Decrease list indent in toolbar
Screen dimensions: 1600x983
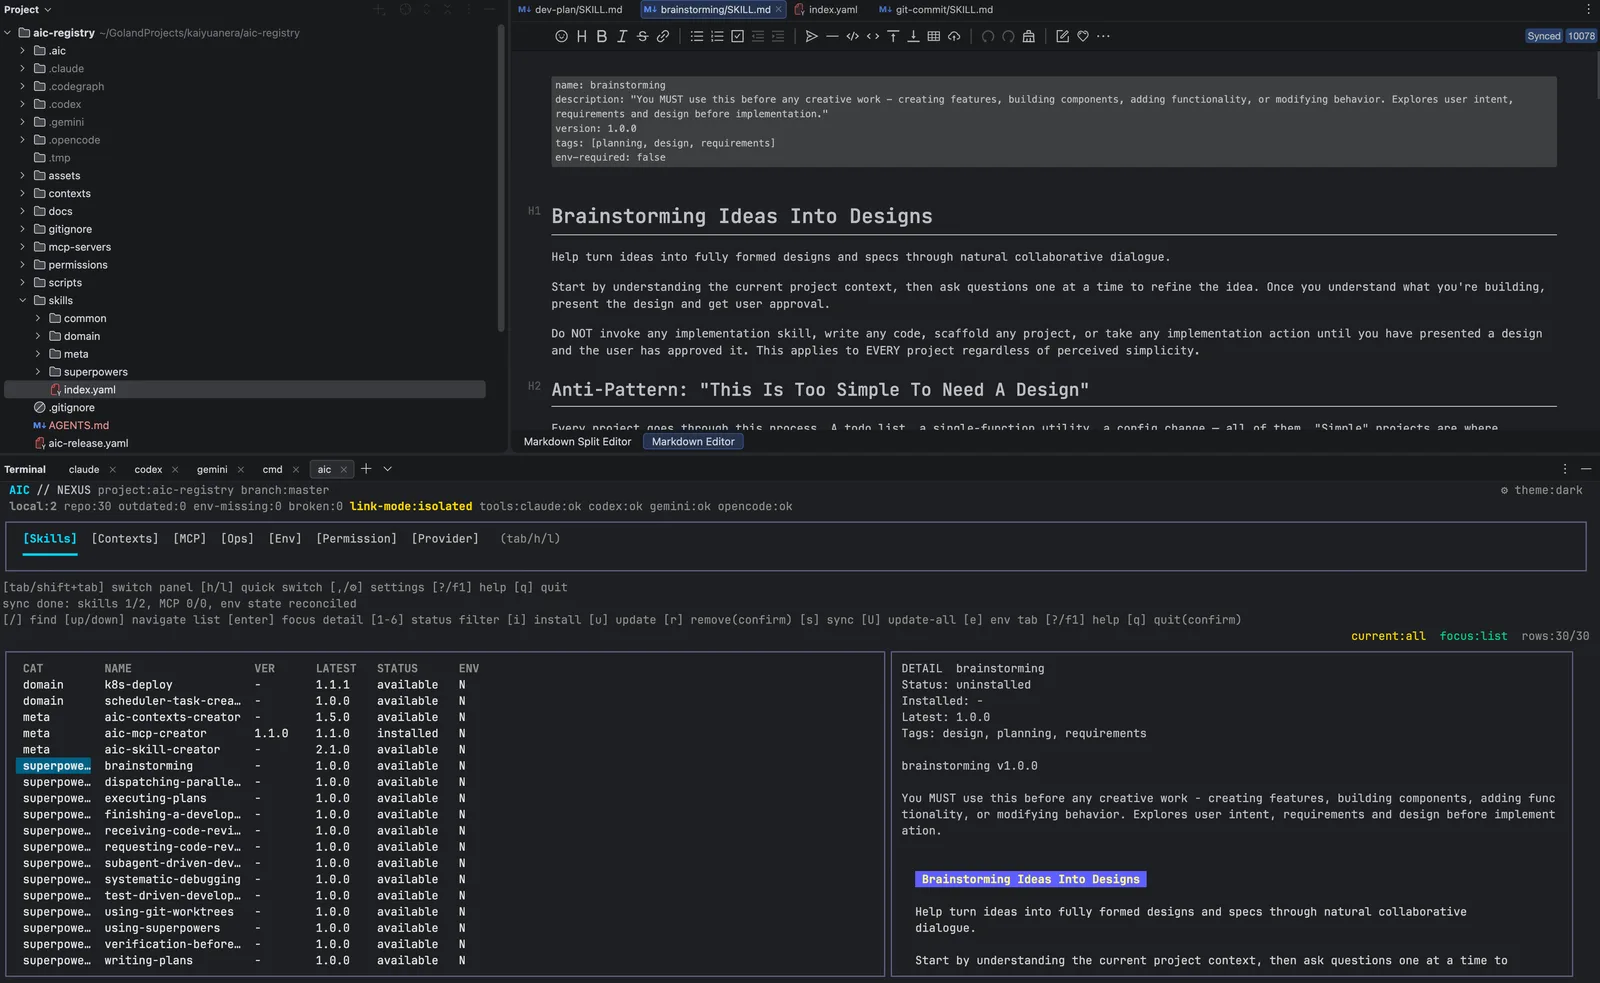758,36
